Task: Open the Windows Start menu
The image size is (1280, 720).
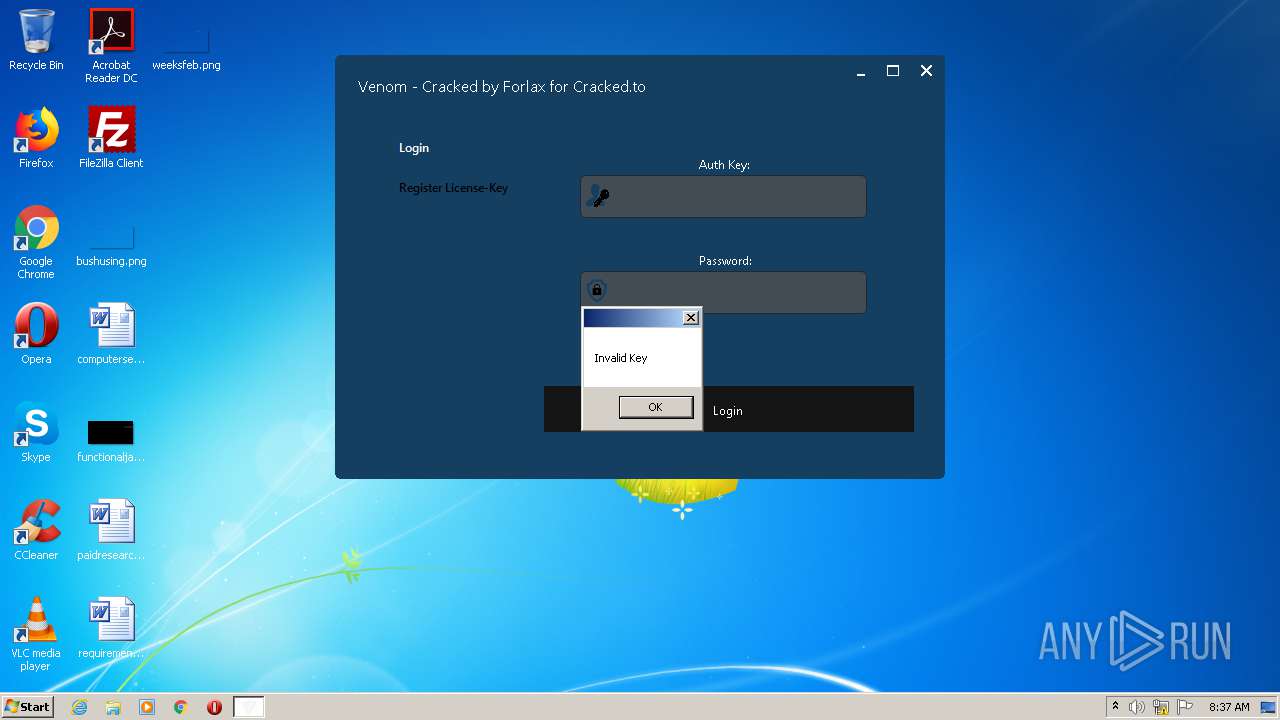Action: [27, 706]
